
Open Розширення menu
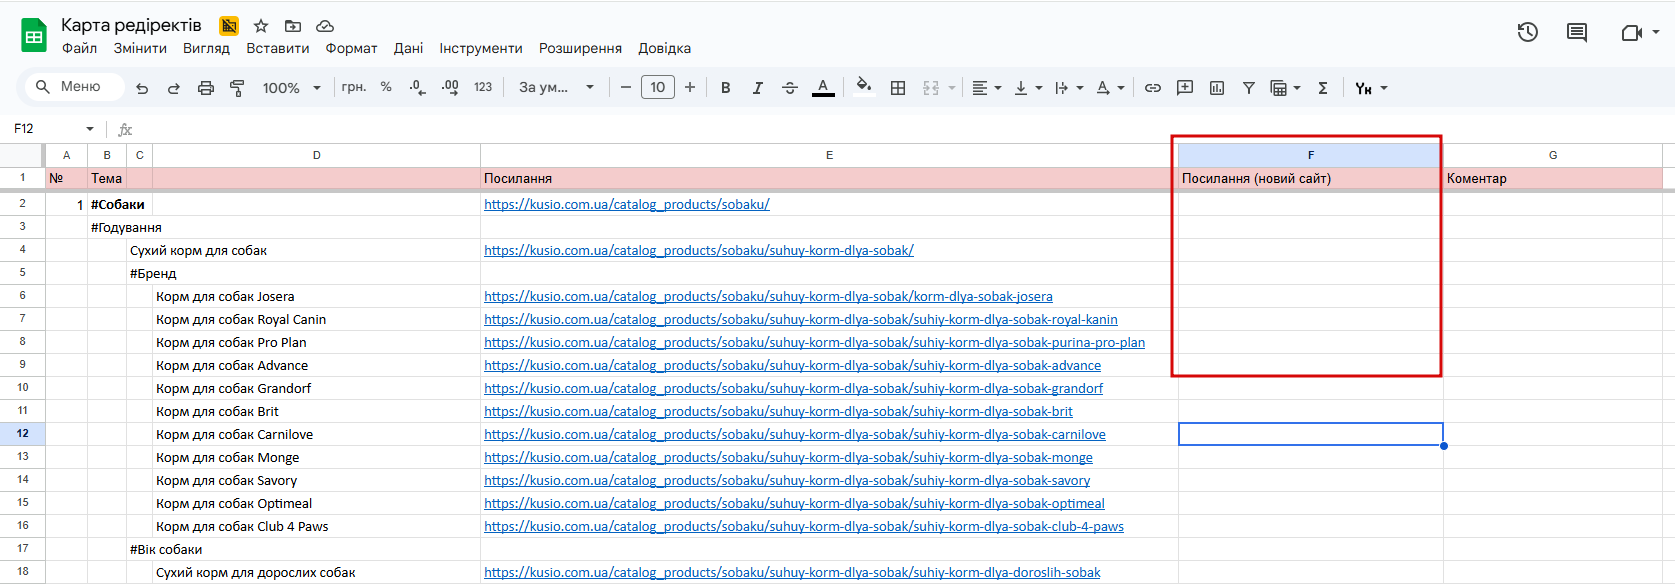click(580, 48)
